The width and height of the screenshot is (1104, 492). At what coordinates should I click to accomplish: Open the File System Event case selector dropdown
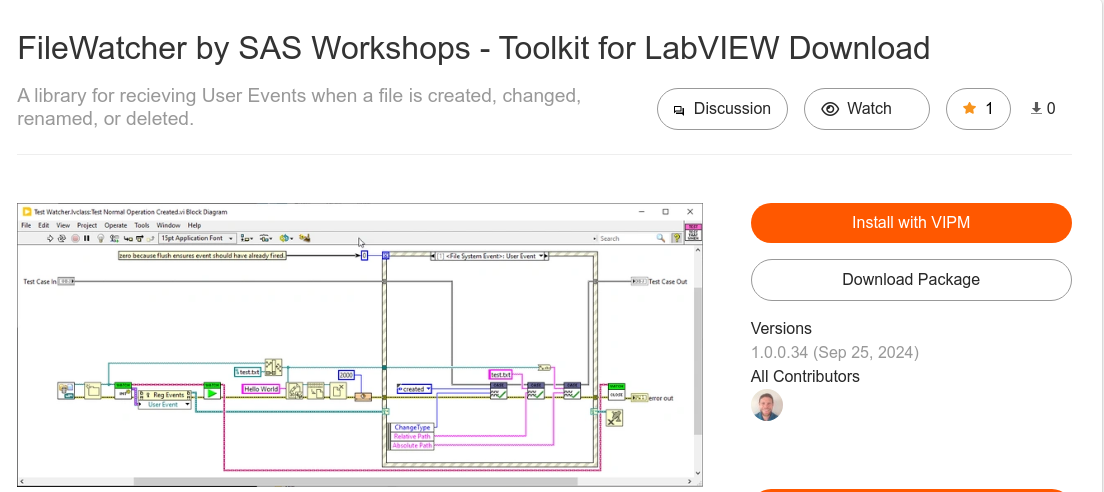pos(542,256)
